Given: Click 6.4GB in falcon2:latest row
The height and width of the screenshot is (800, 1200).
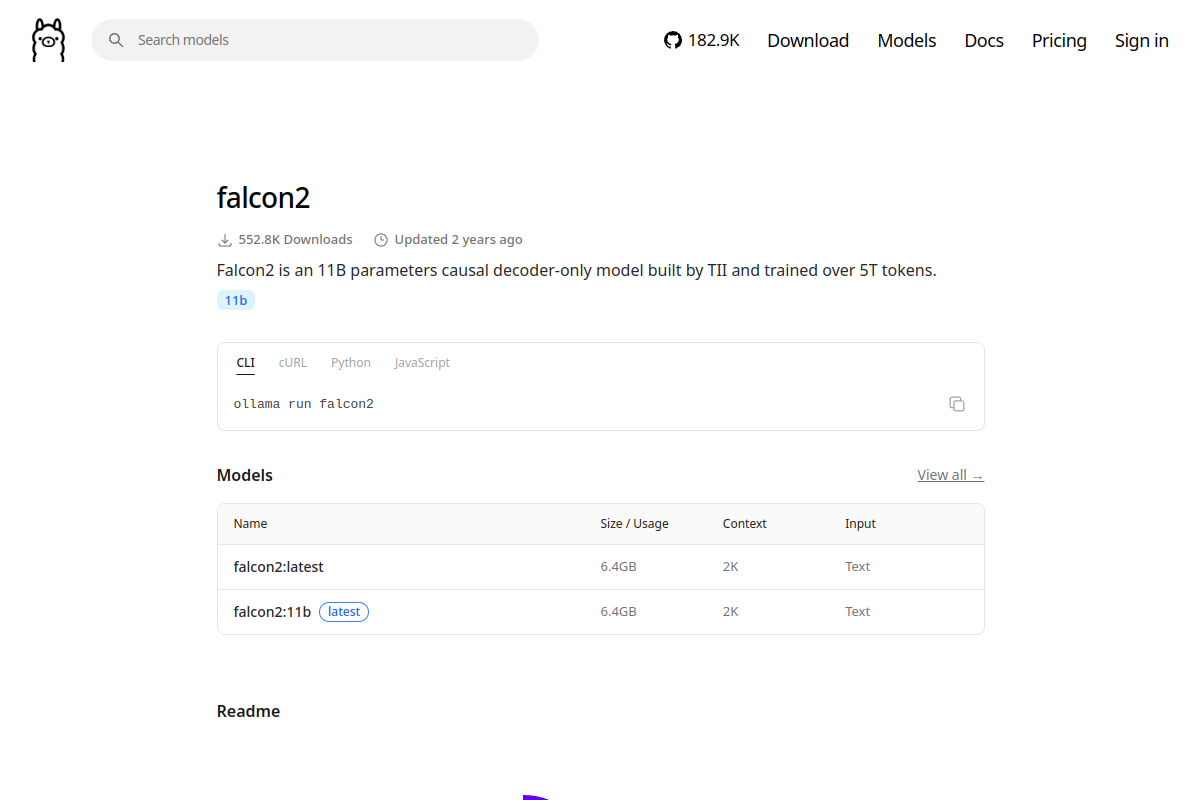Looking at the screenshot, I should pos(619,567).
